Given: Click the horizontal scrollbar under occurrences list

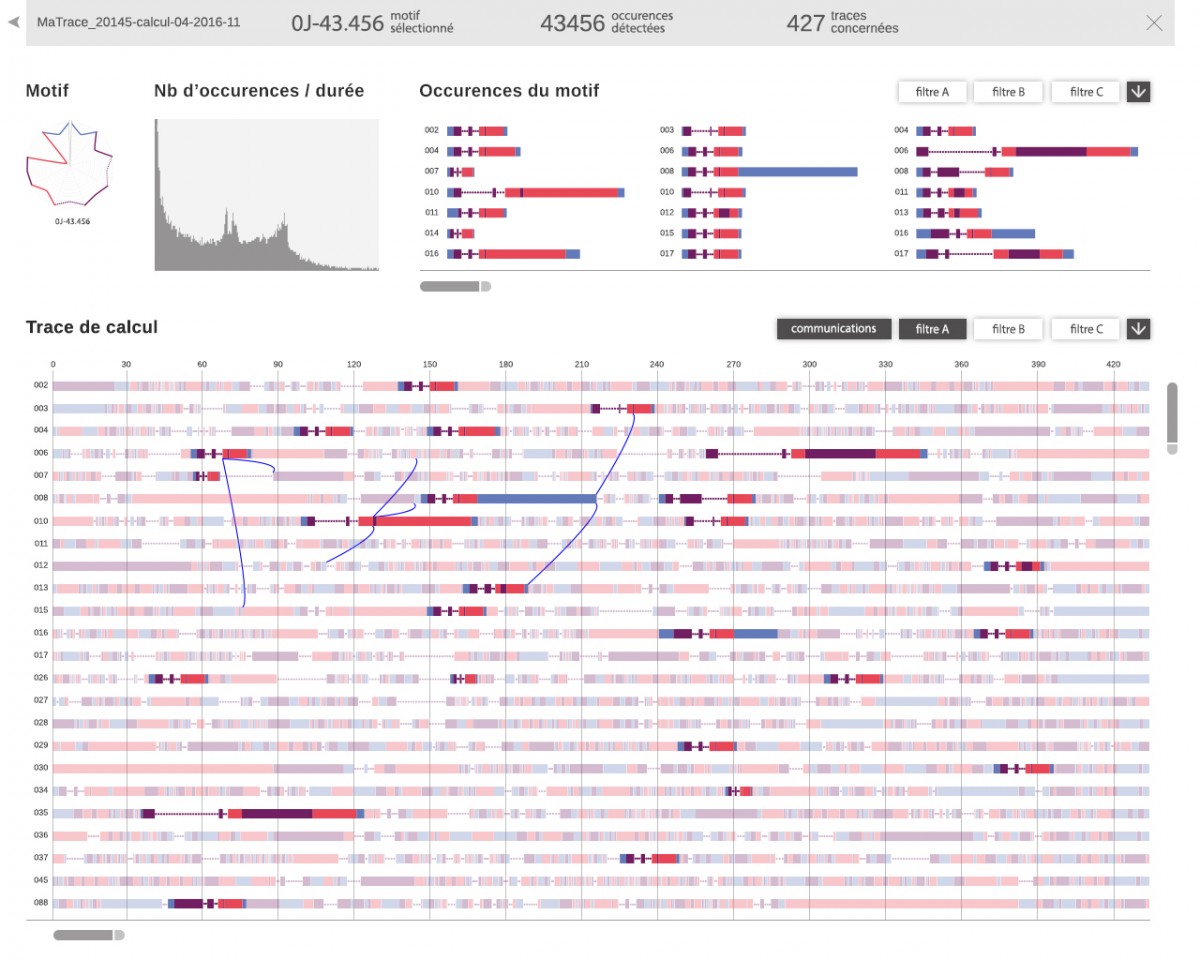Looking at the screenshot, I should 454,287.
